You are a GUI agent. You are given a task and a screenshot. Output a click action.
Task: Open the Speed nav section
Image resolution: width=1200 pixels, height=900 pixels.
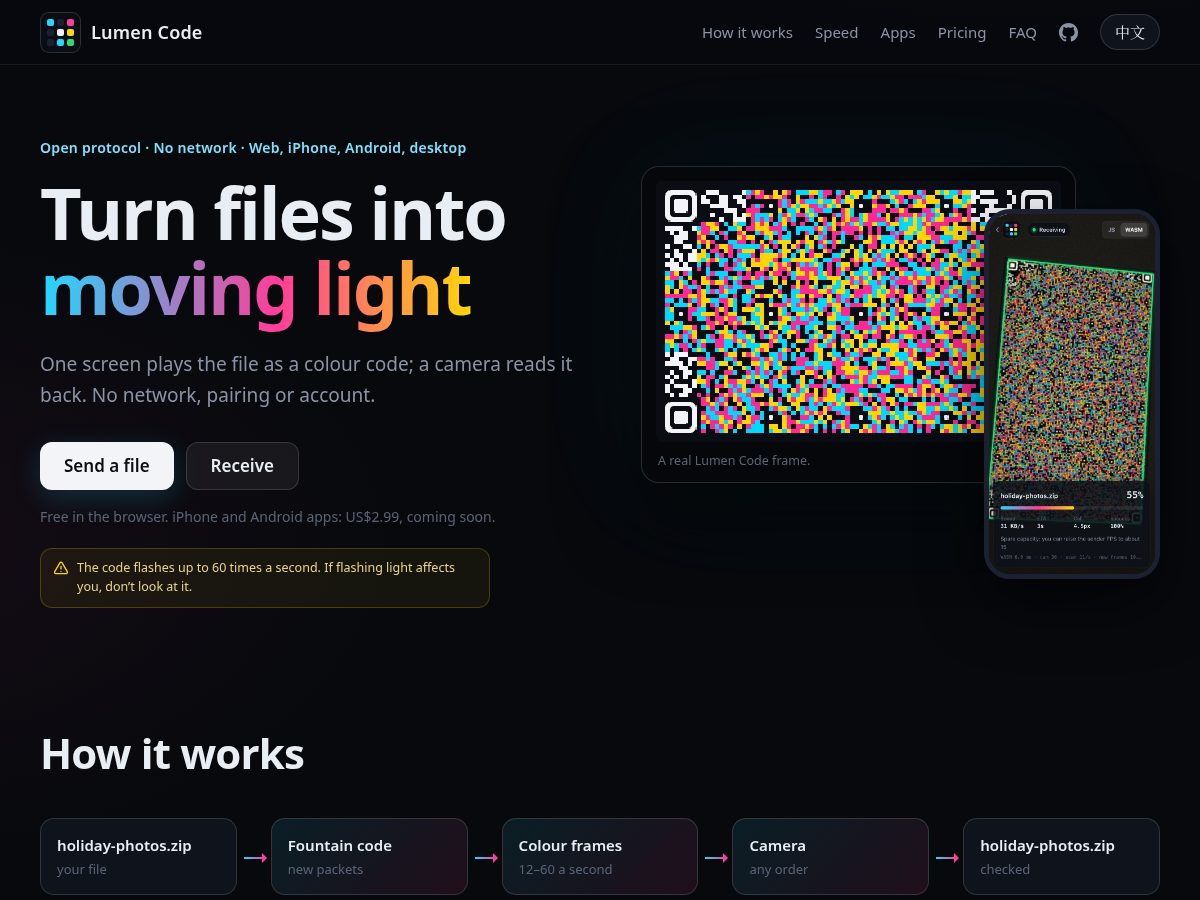pyautogui.click(x=836, y=33)
